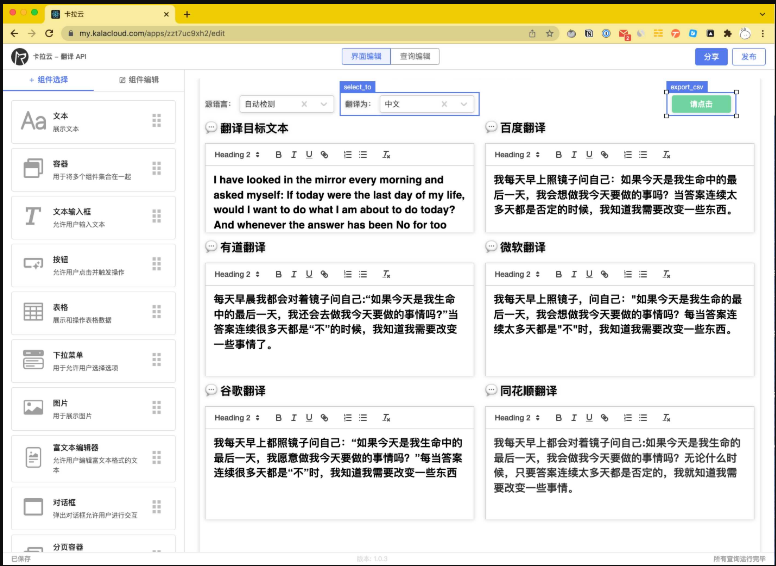Select the 下拉菜单 component
The image size is (776, 566).
[94, 361]
